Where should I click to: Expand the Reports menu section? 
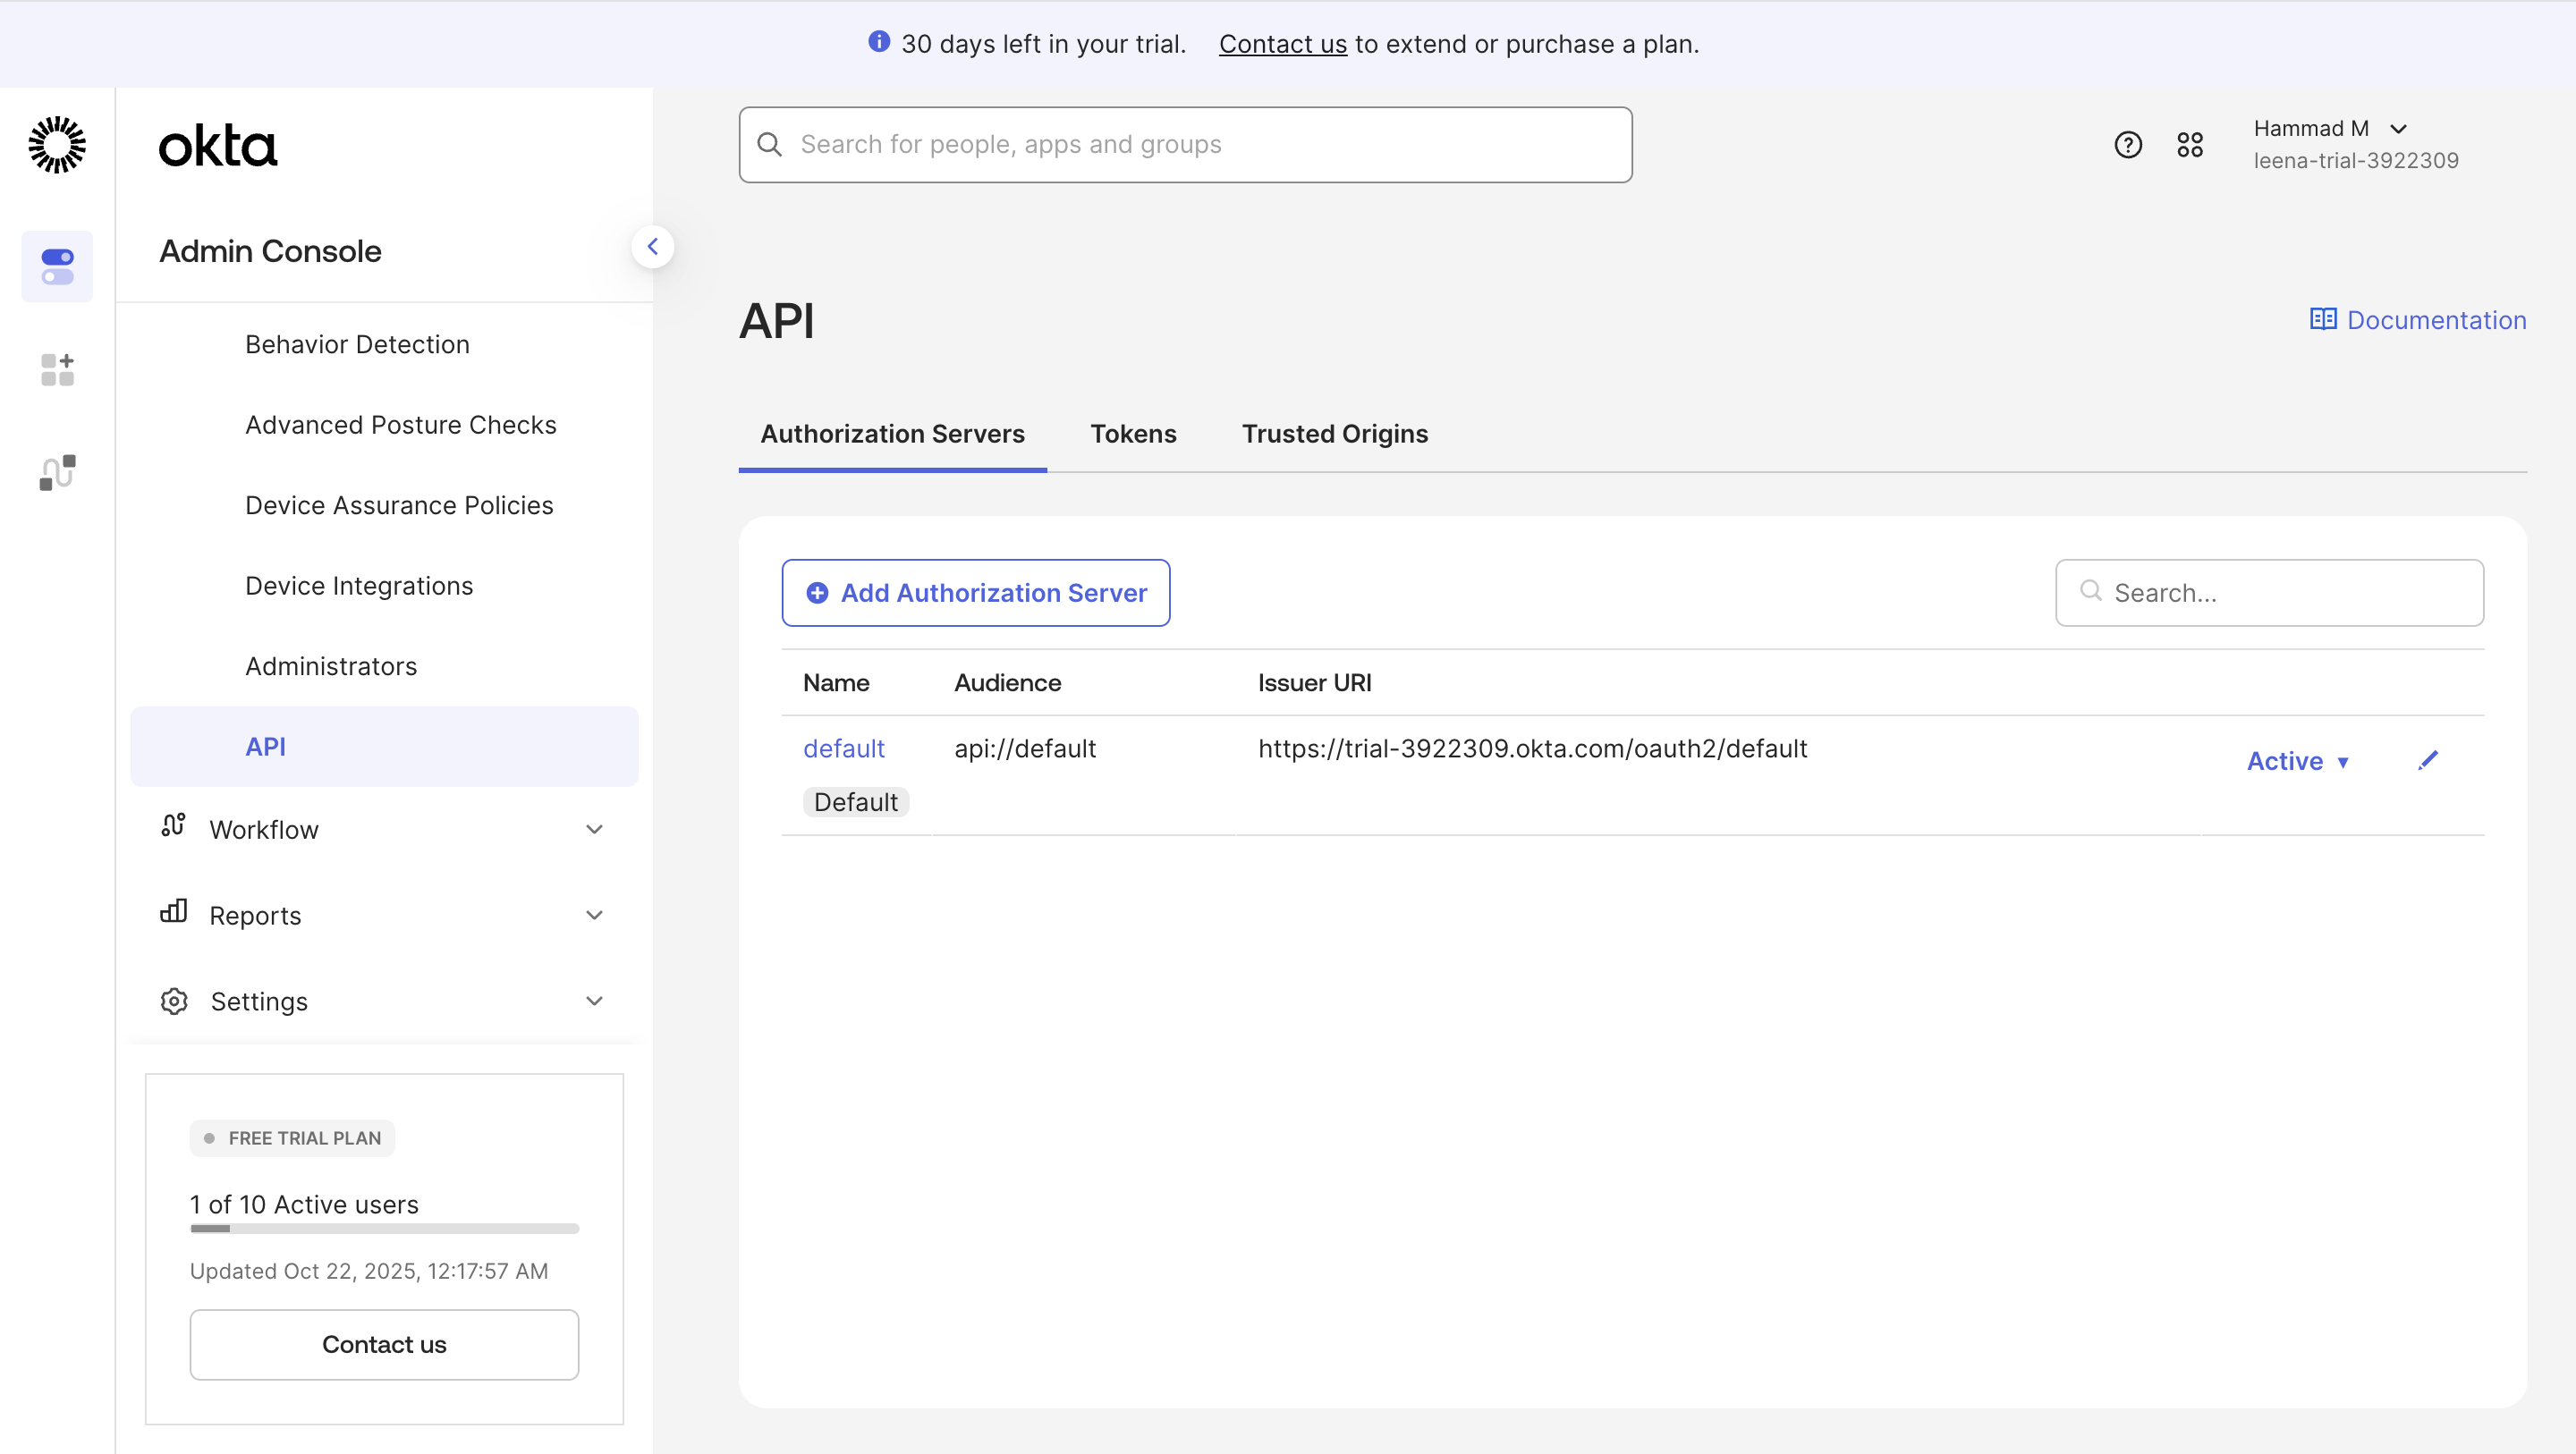(x=384, y=915)
